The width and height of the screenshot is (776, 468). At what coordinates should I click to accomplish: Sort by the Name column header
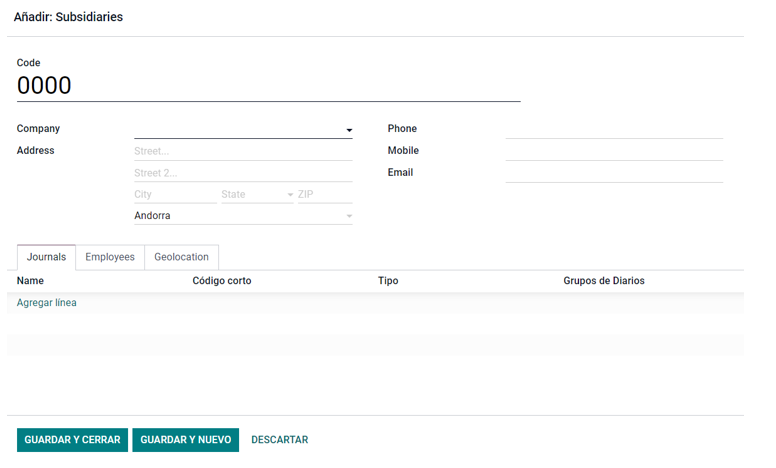click(30, 281)
